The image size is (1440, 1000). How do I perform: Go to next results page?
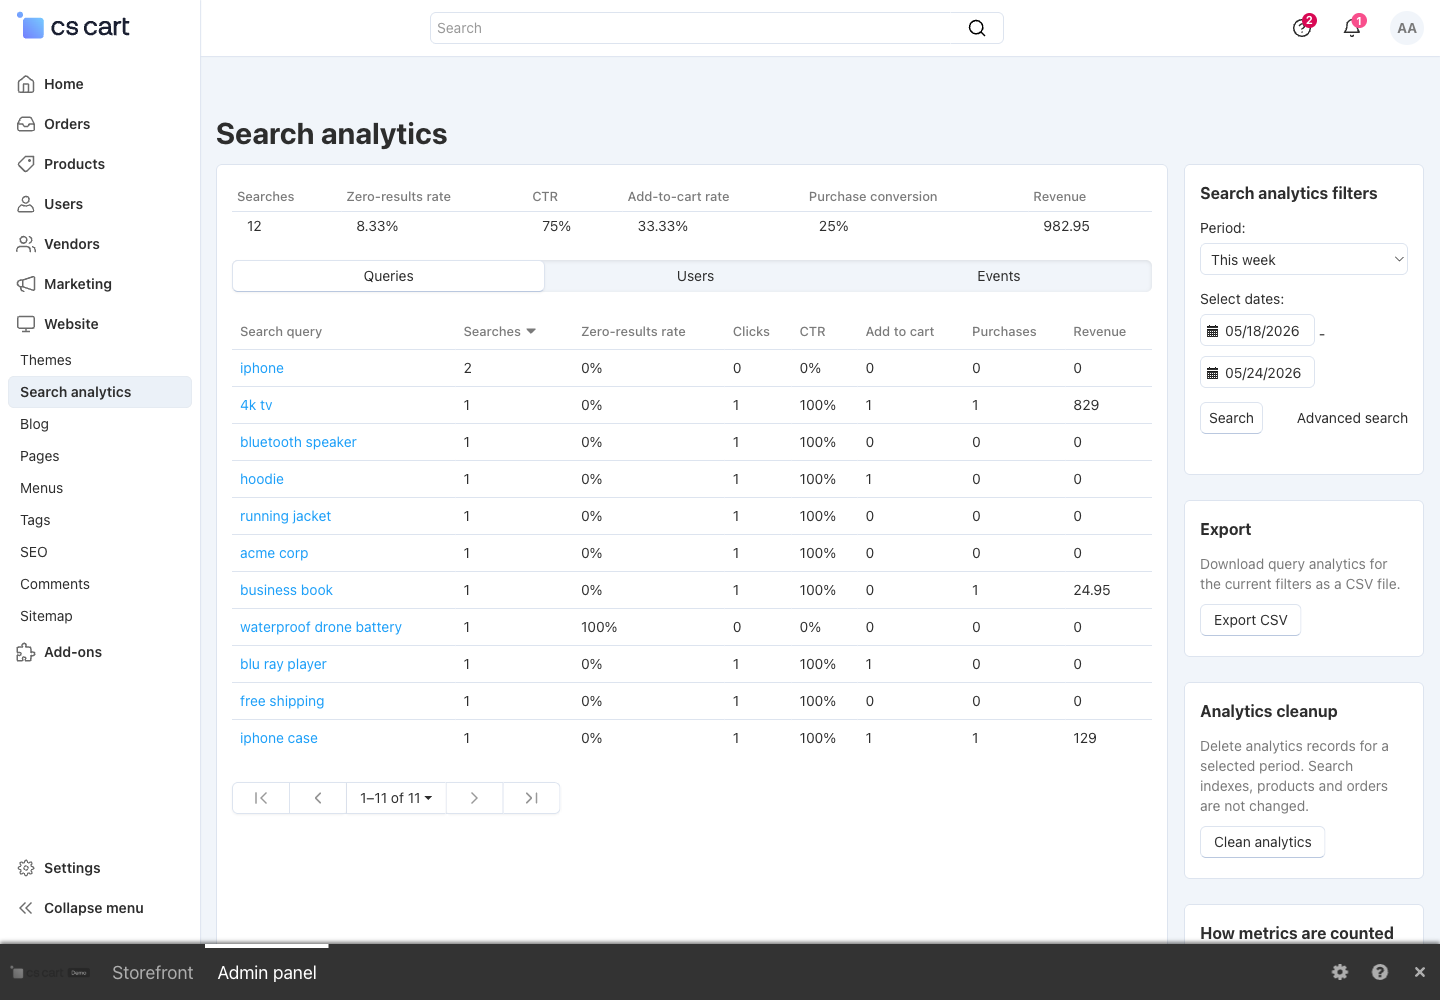pos(474,798)
